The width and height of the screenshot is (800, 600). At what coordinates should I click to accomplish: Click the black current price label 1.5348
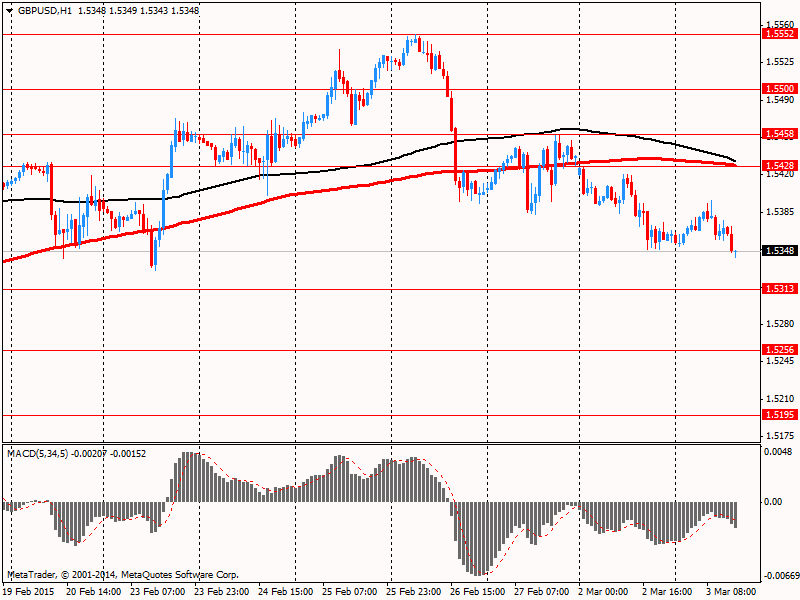[779, 251]
